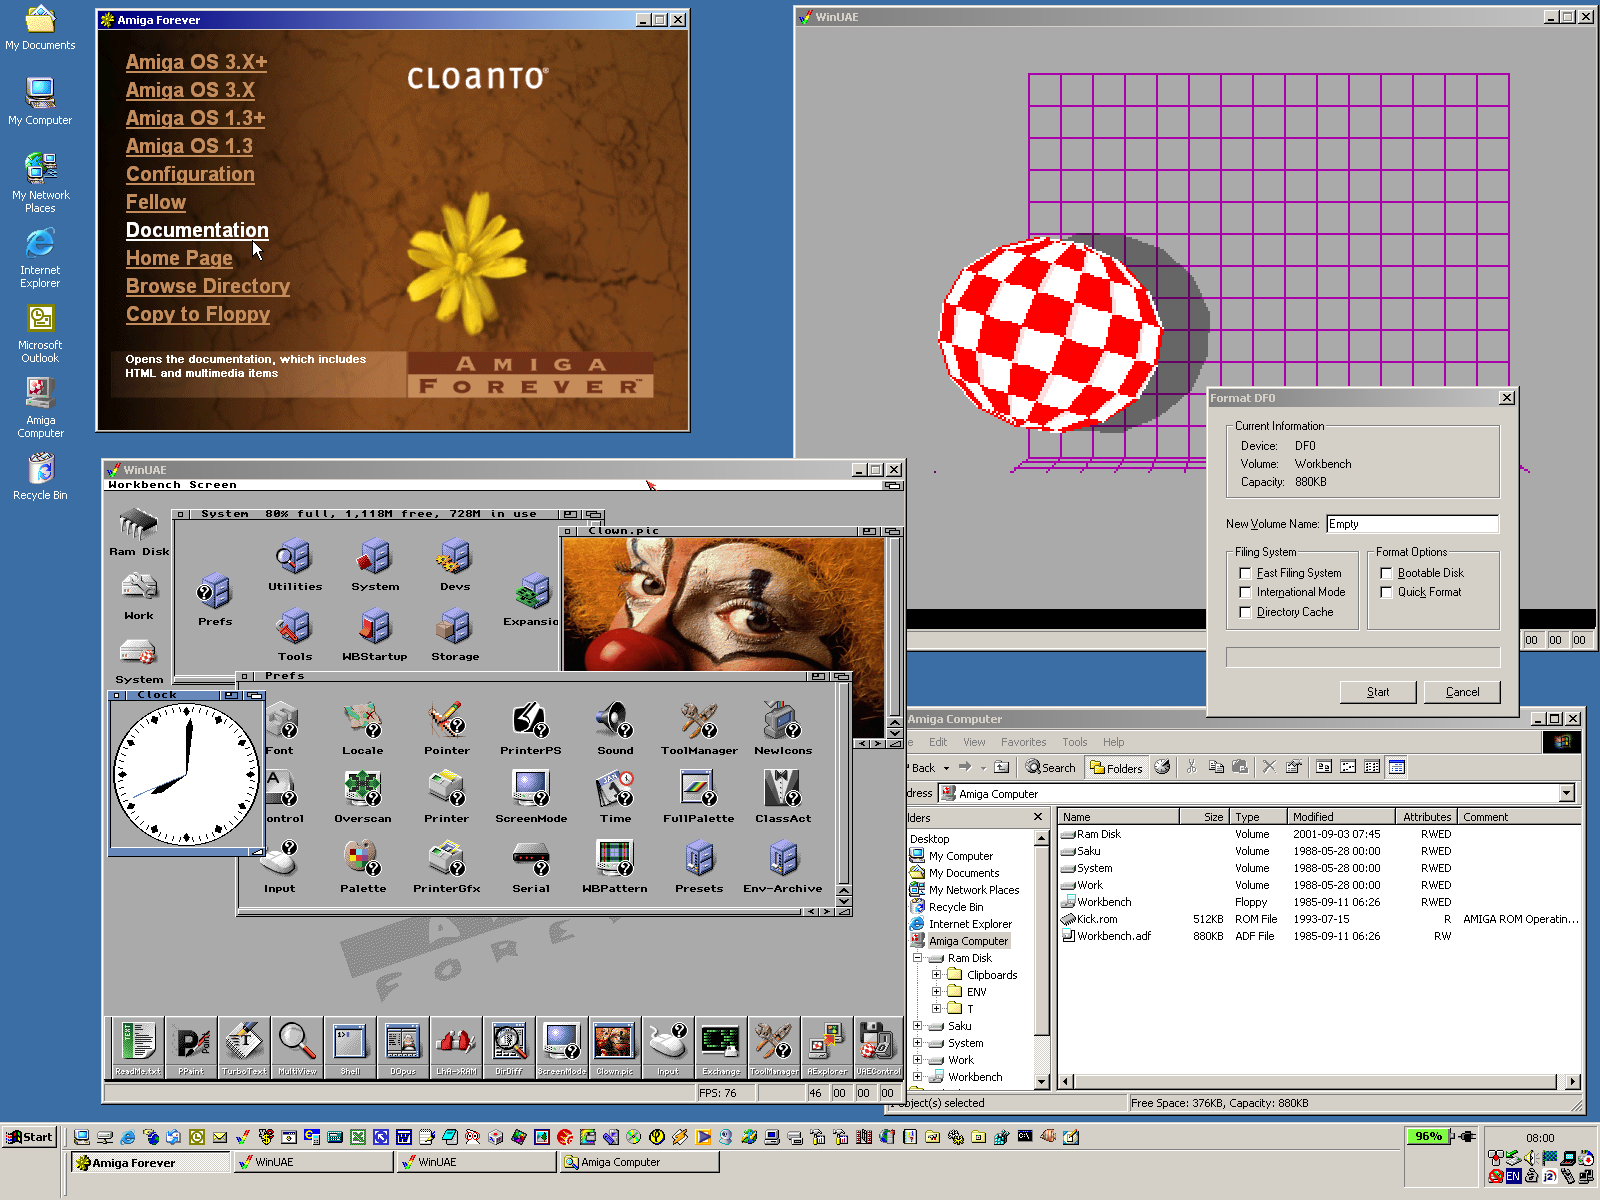Open Time preferences icon

tap(615, 797)
